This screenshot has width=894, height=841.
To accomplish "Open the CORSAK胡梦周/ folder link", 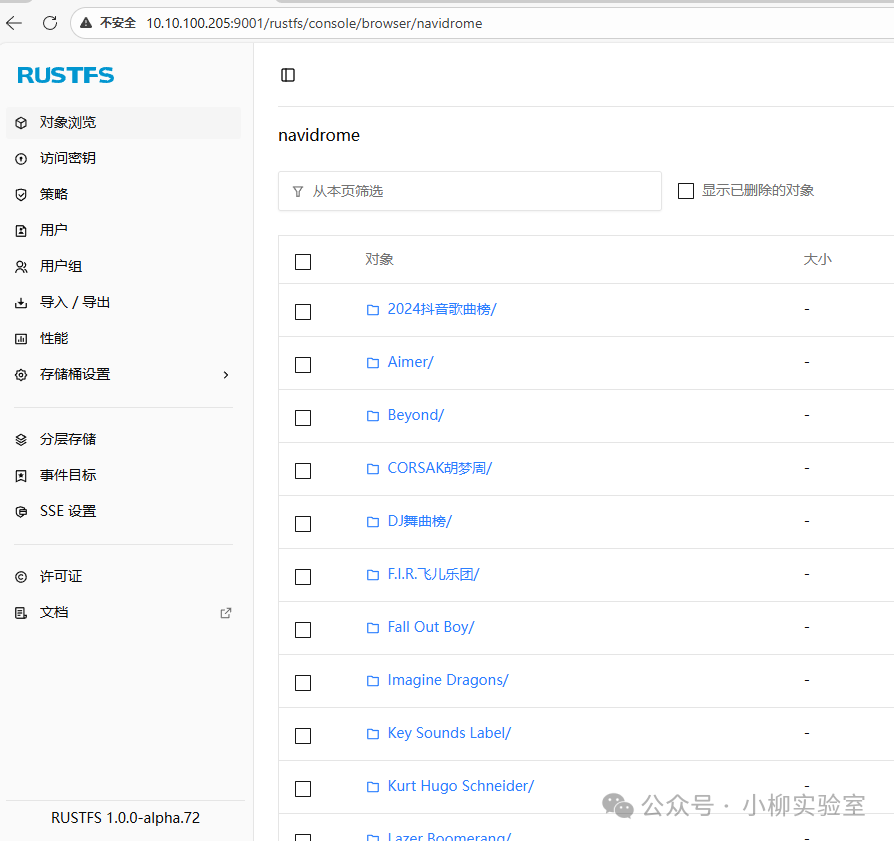I will [440, 469].
